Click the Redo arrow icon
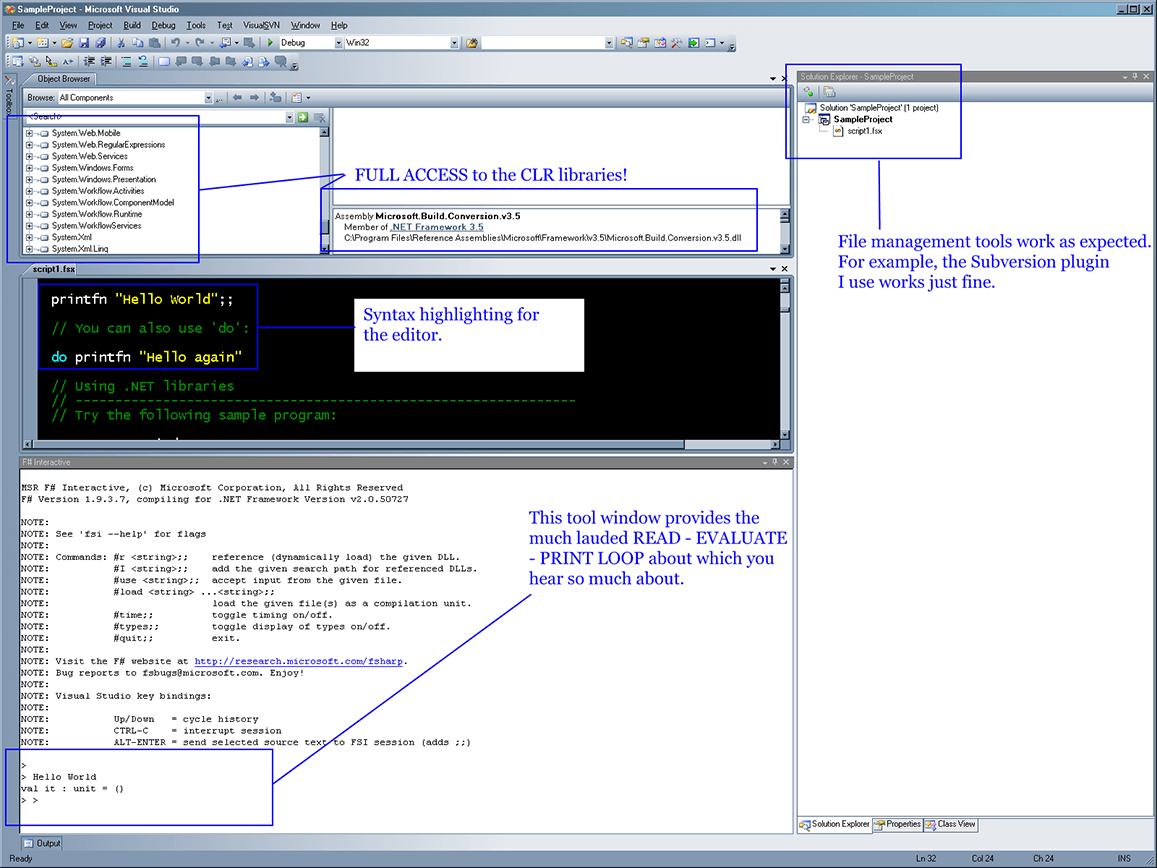The width and height of the screenshot is (1157, 868). tap(200, 43)
